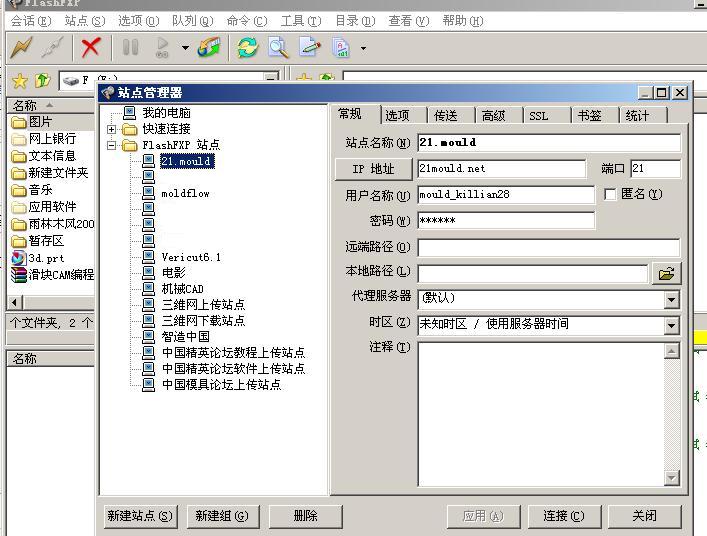
Task: Click the yellow star favorites icon
Action: pos(20,81)
